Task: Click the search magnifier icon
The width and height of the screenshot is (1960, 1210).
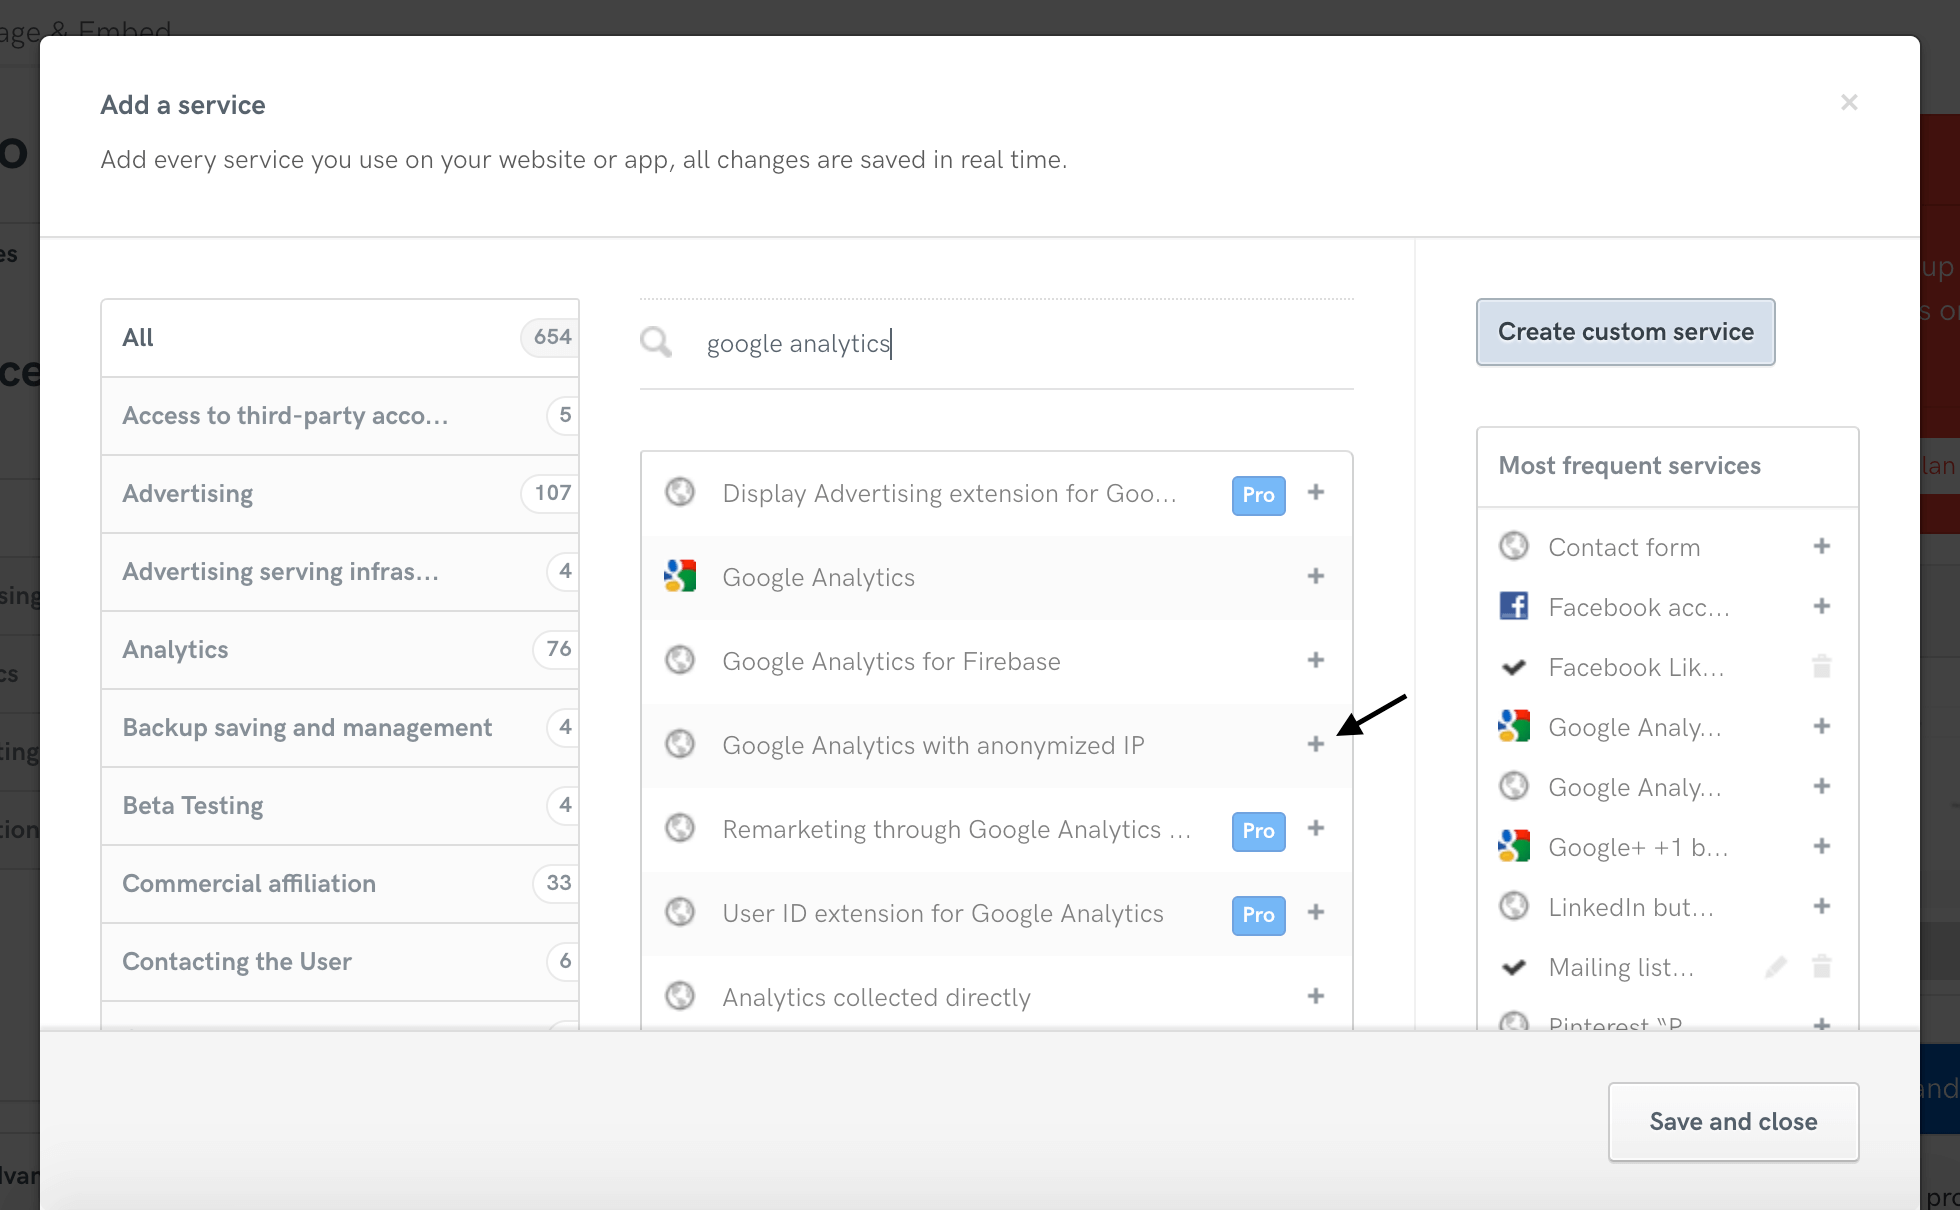Action: click(x=656, y=342)
